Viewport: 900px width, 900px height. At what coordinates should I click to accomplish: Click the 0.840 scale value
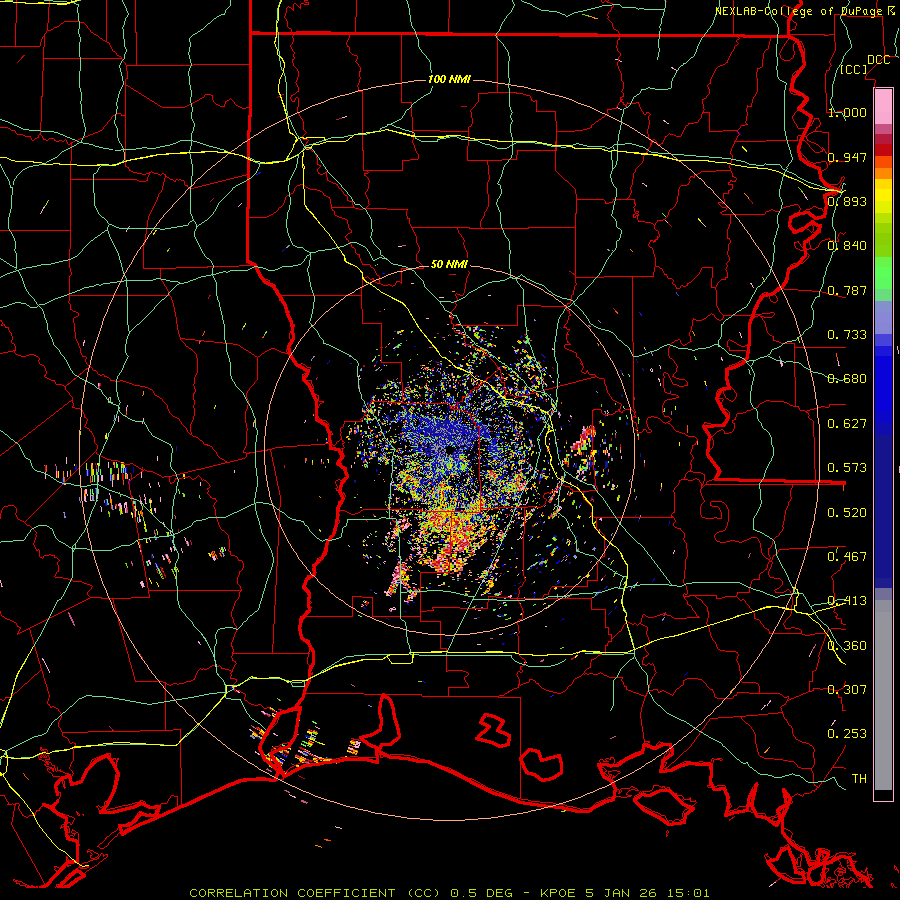click(x=847, y=246)
